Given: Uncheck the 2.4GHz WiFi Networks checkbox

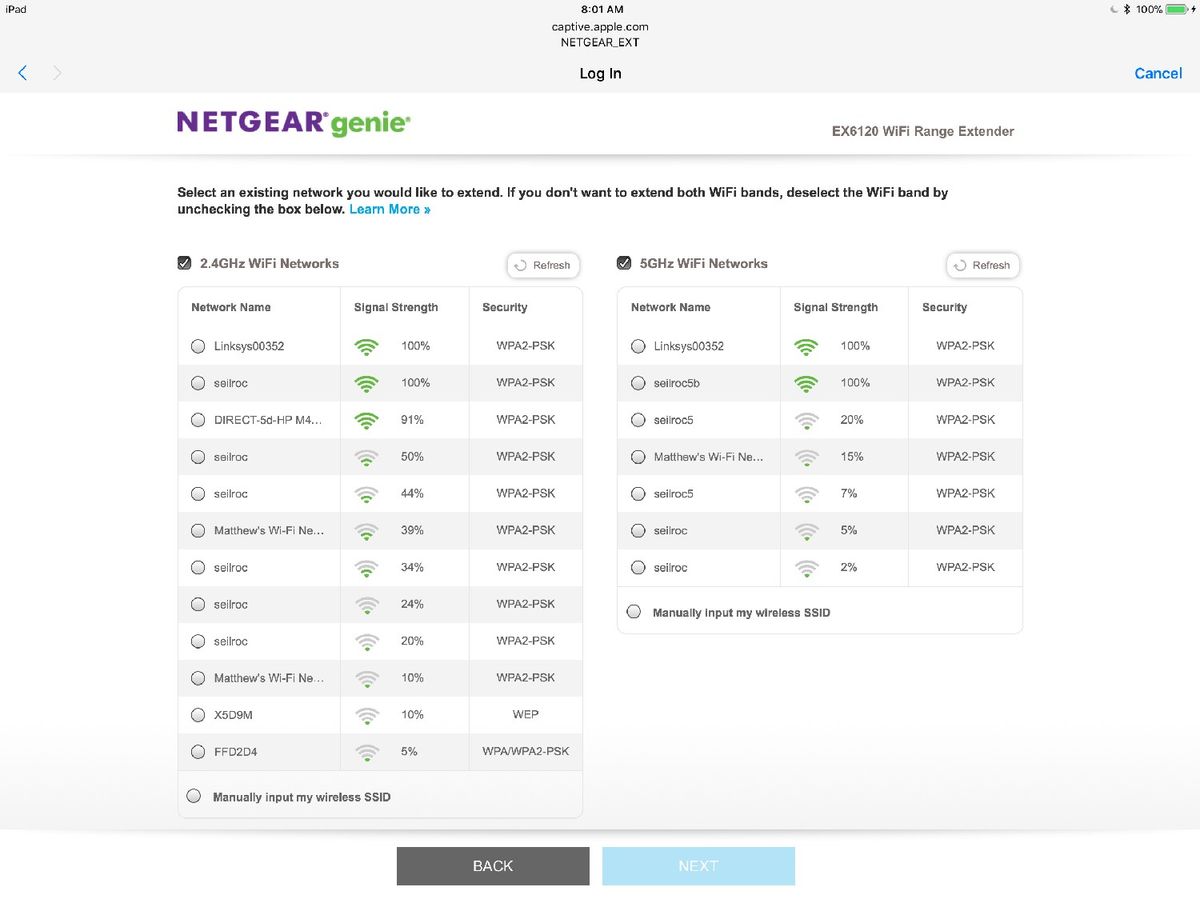Looking at the screenshot, I should (184, 262).
